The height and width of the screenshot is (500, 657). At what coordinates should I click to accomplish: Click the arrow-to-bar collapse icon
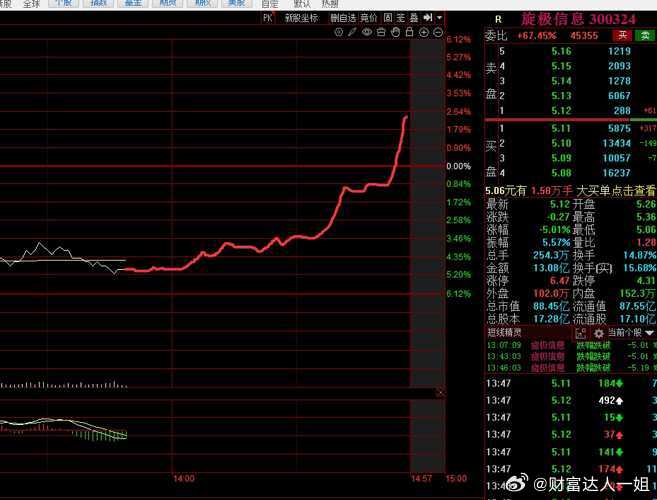tap(428, 18)
